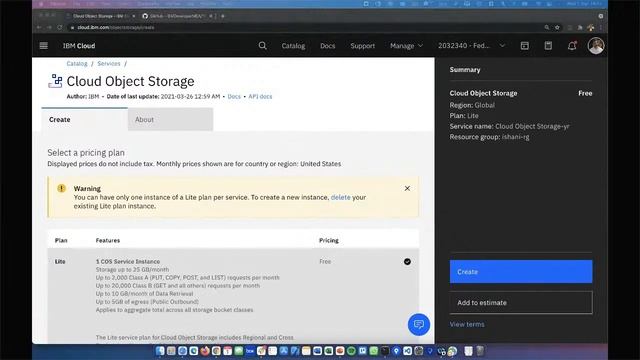Select the Lite plan checkmark radio
Image resolution: width=640 pixels, height=360 pixels.
point(407,262)
